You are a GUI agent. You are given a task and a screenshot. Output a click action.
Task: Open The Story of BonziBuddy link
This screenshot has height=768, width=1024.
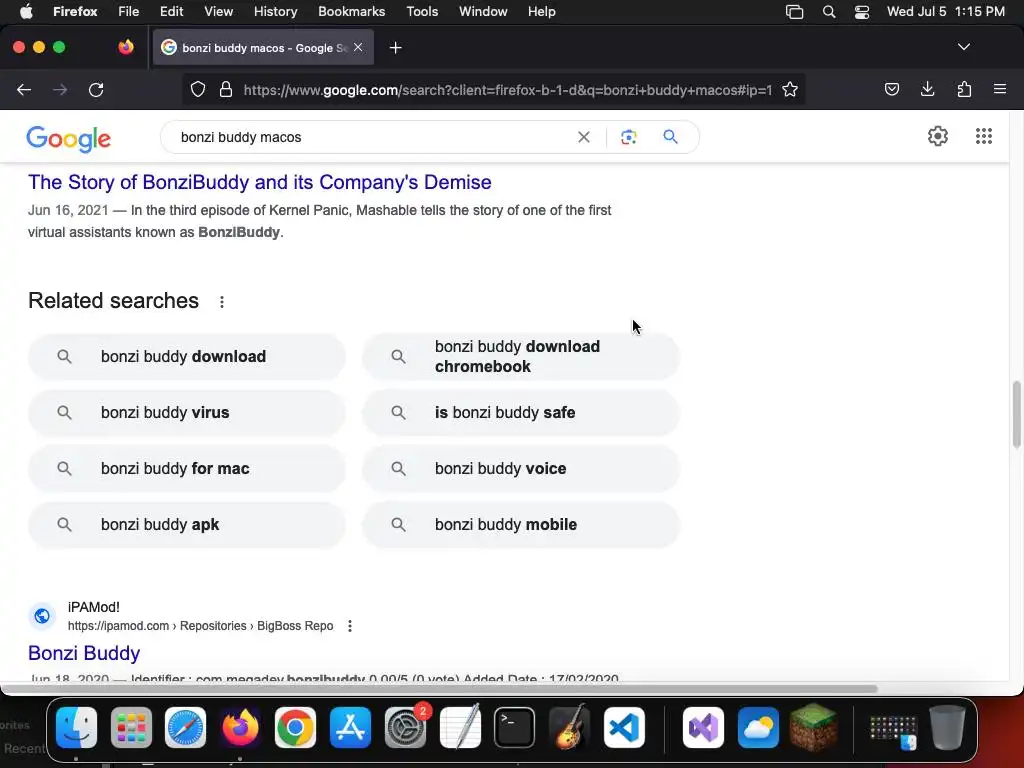coord(260,182)
